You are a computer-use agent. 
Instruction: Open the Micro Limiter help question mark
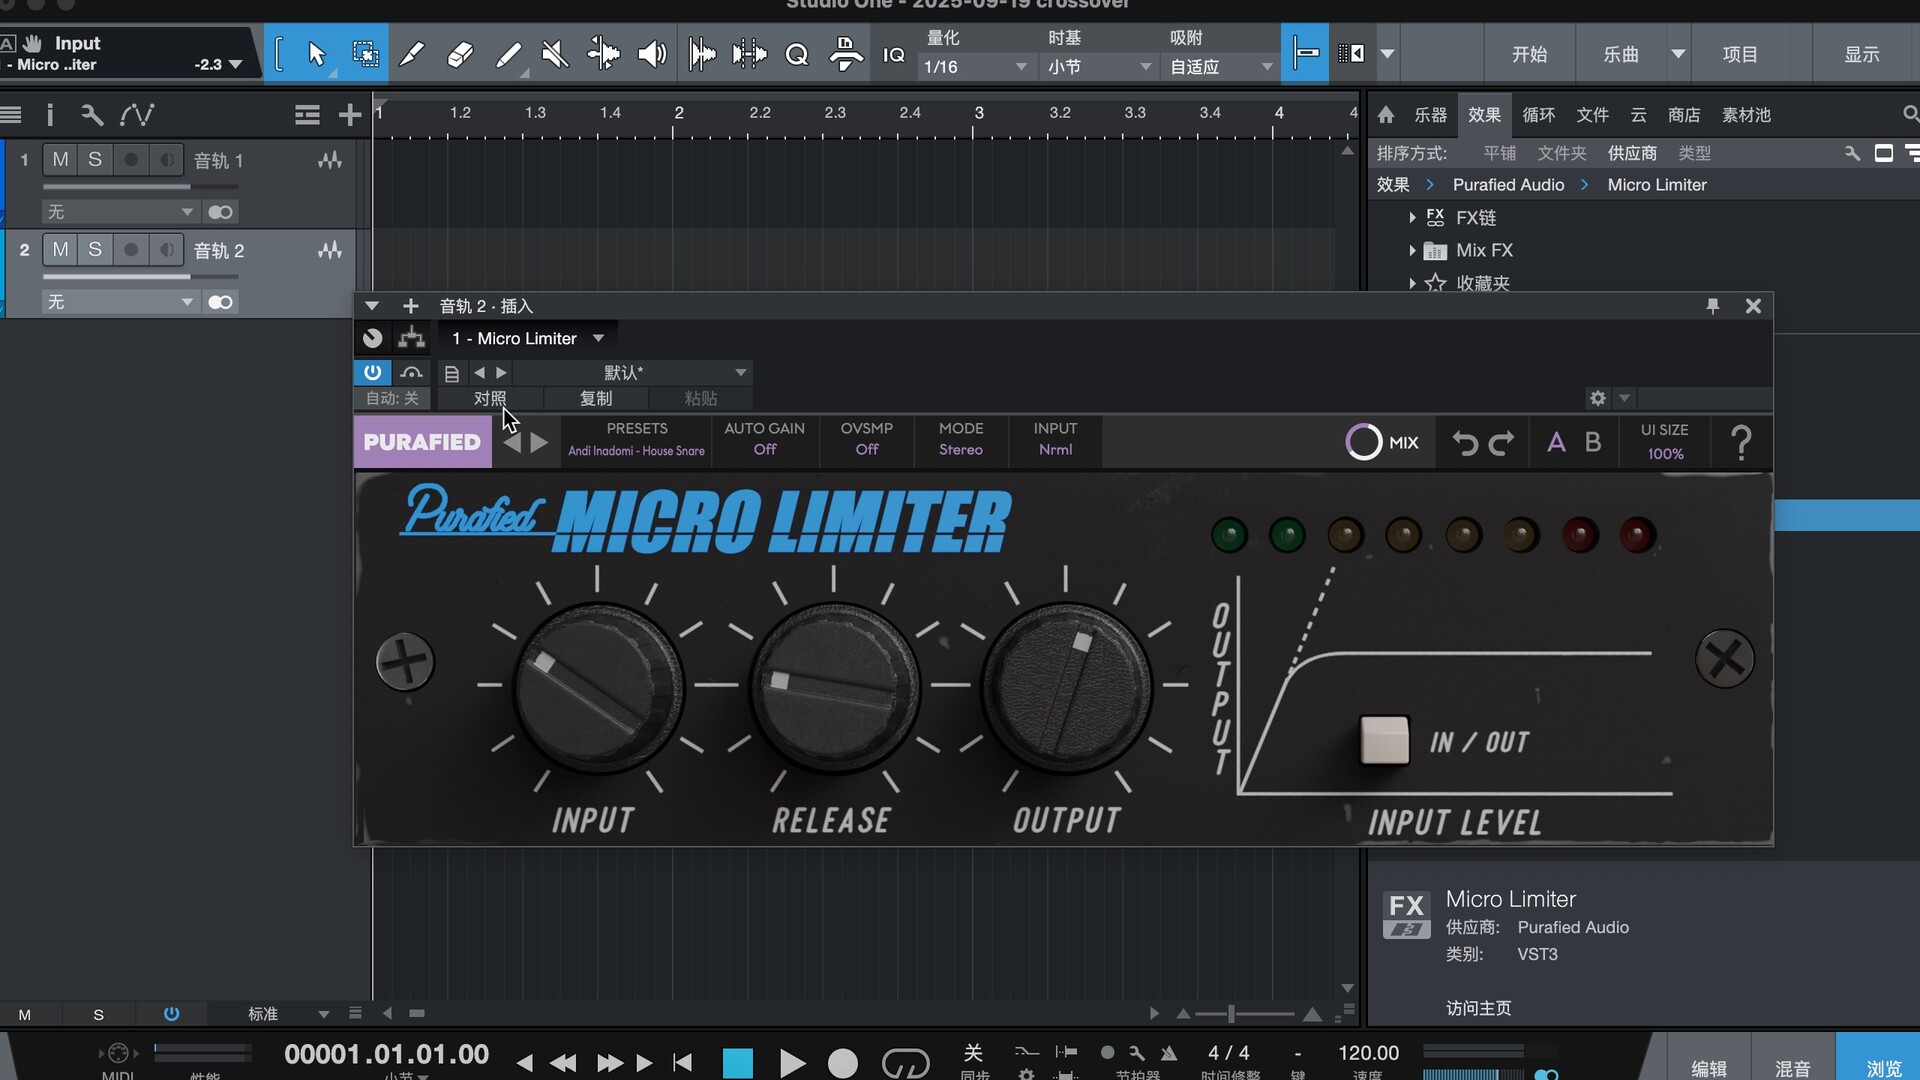click(1741, 442)
